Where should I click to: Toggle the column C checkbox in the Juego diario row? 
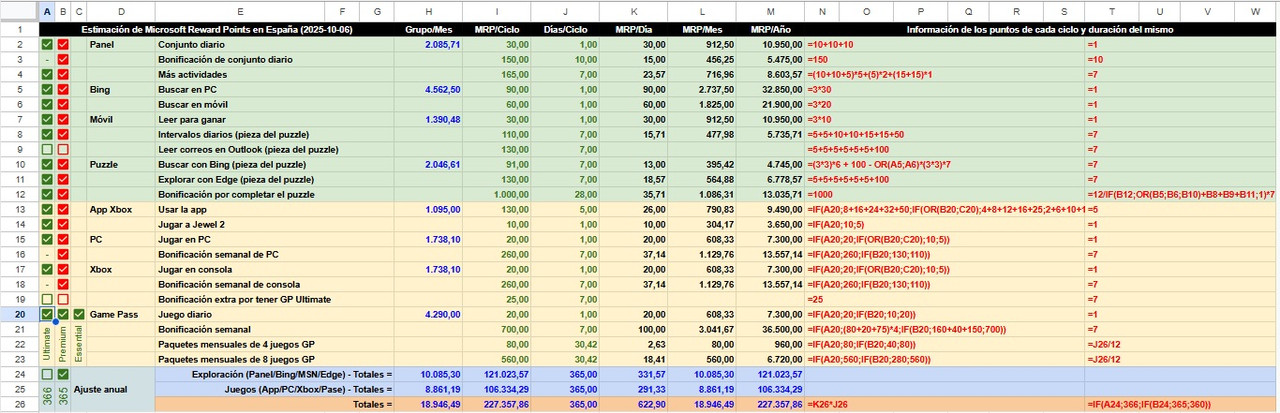(x=80, y=315)
